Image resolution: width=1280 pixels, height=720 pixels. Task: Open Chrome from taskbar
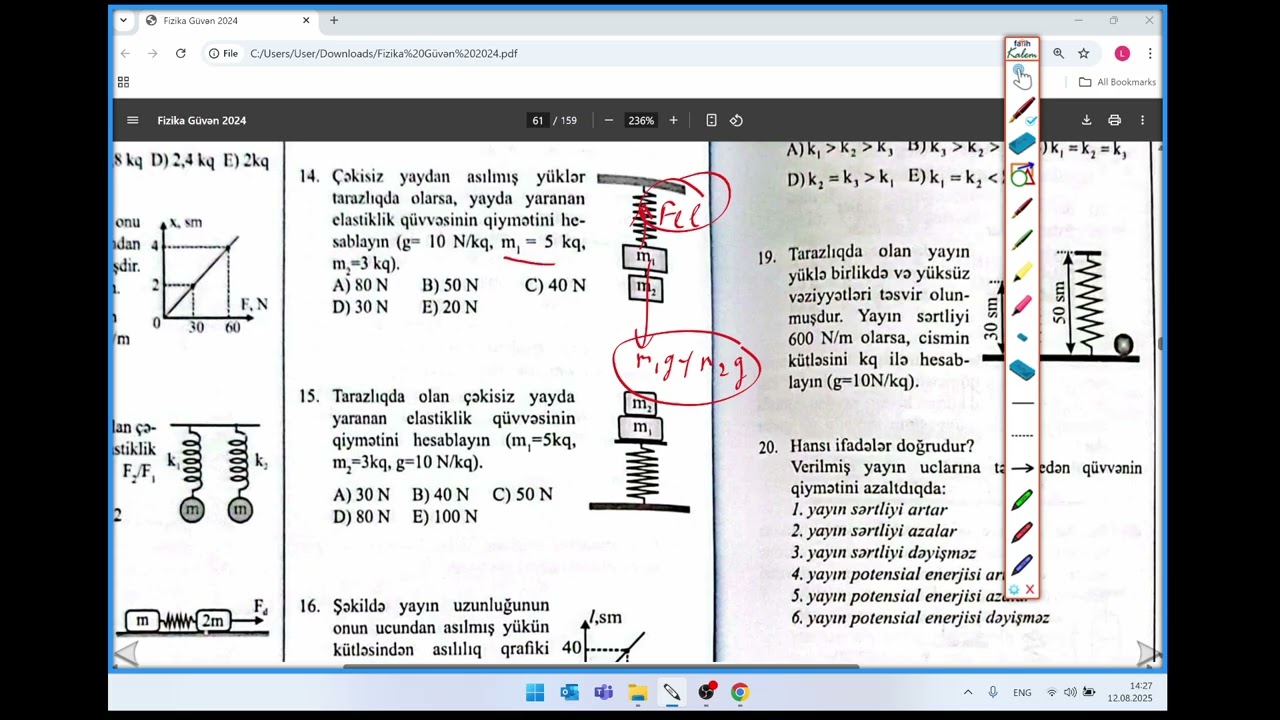739,692
